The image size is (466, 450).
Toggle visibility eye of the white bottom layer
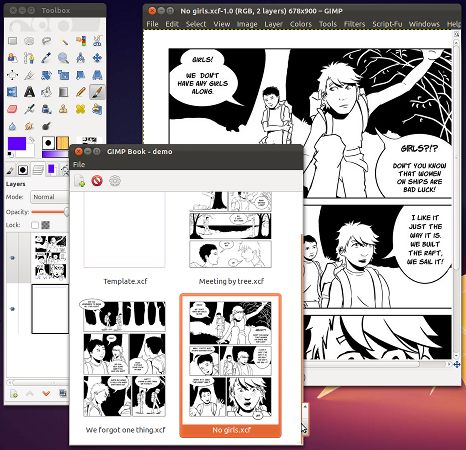[x=13, y=309]
